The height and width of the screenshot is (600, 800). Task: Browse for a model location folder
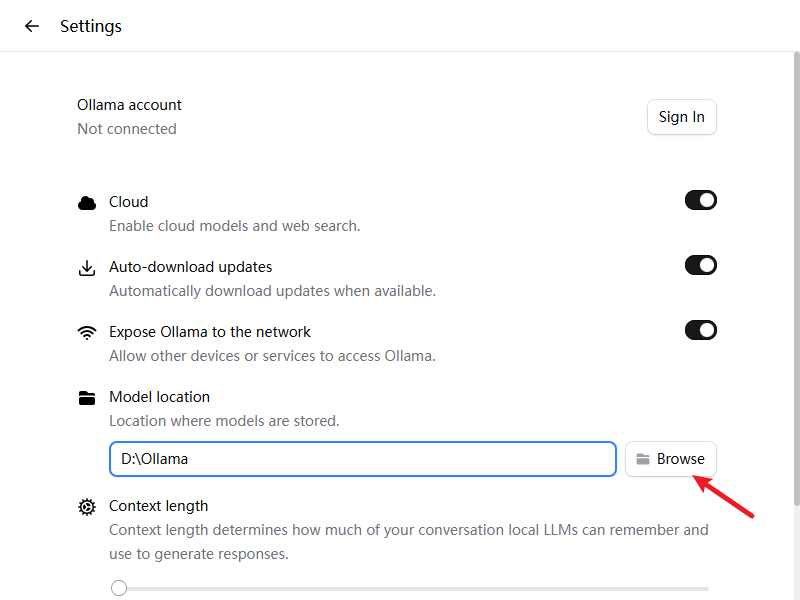[671, 459]
